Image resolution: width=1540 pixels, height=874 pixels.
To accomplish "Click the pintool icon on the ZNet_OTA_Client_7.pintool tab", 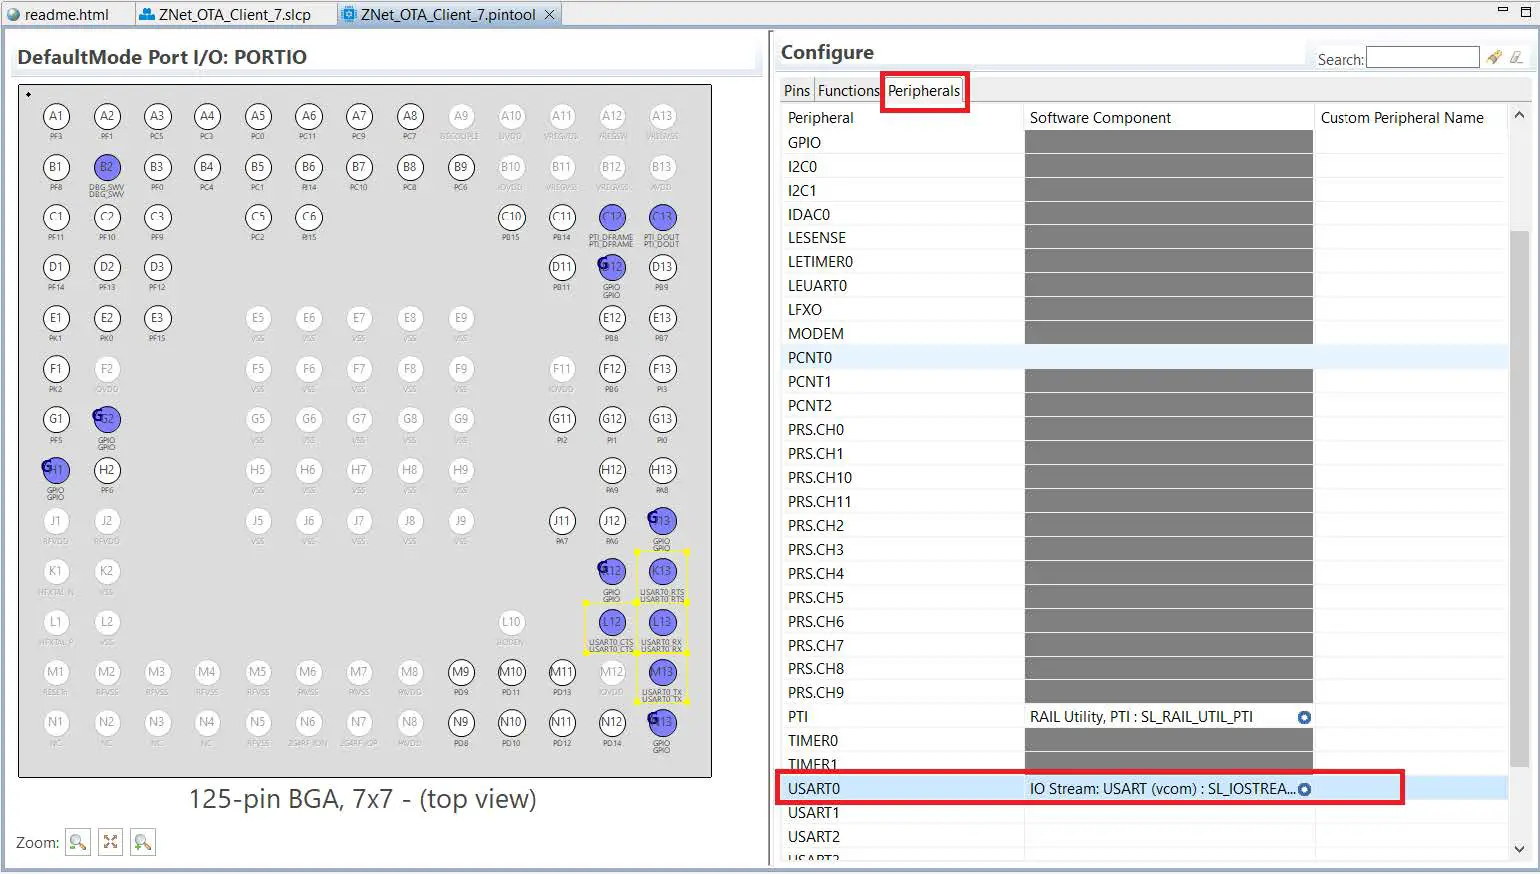I will point(348,14).
